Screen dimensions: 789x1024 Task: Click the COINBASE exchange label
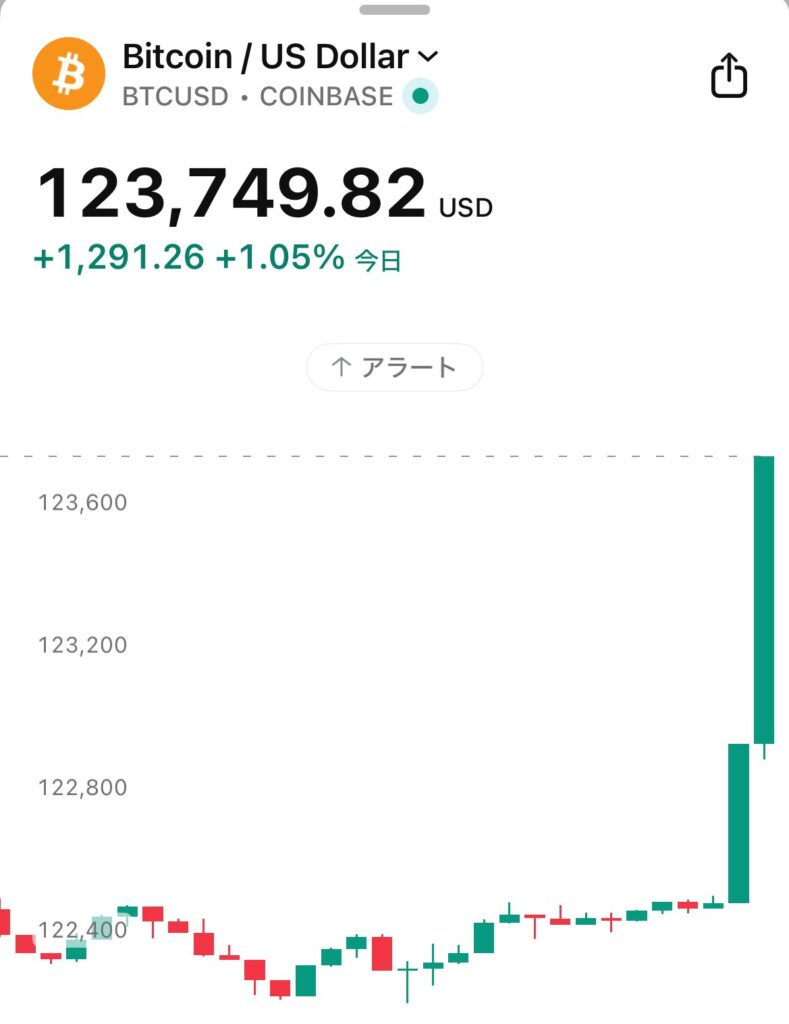(326, 98)
